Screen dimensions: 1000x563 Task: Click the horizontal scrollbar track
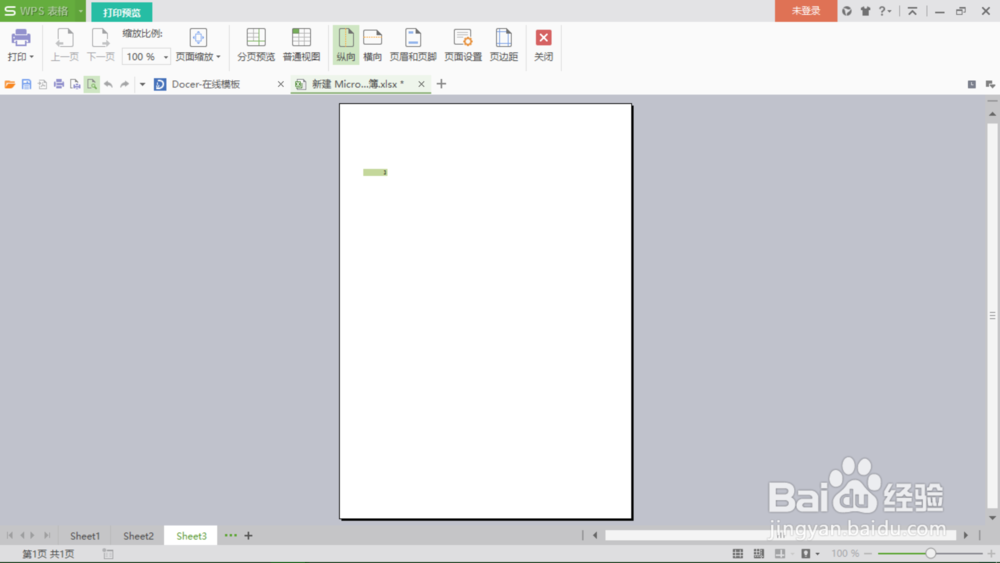780,536
